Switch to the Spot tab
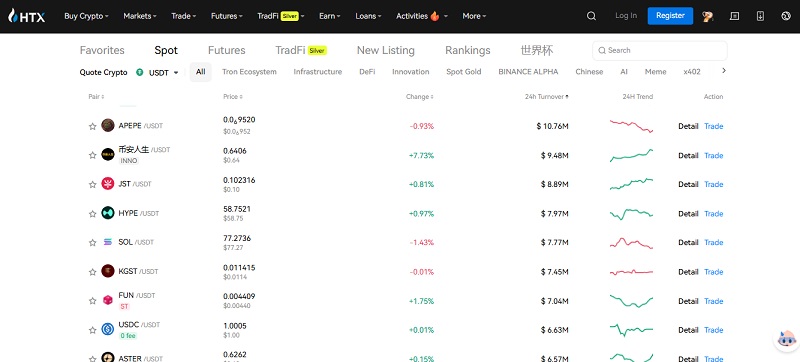 [166, 50]
